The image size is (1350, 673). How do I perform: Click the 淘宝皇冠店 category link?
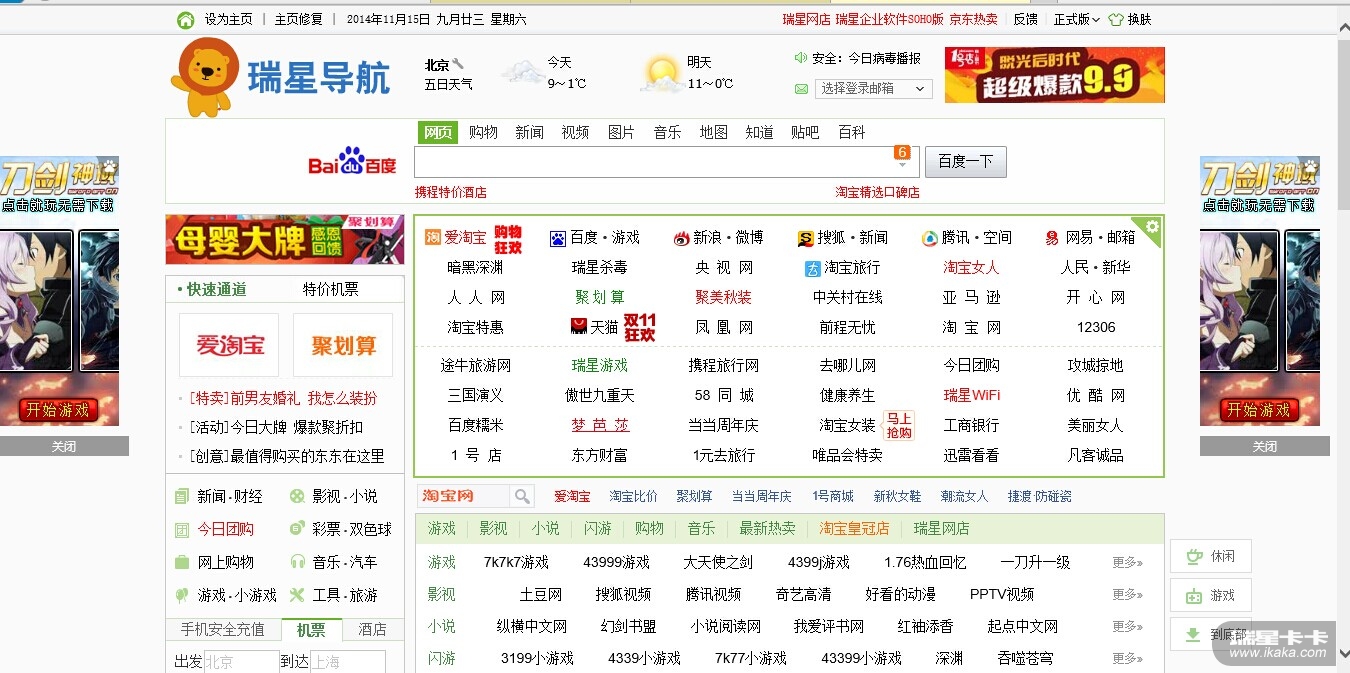pos(854,528)
